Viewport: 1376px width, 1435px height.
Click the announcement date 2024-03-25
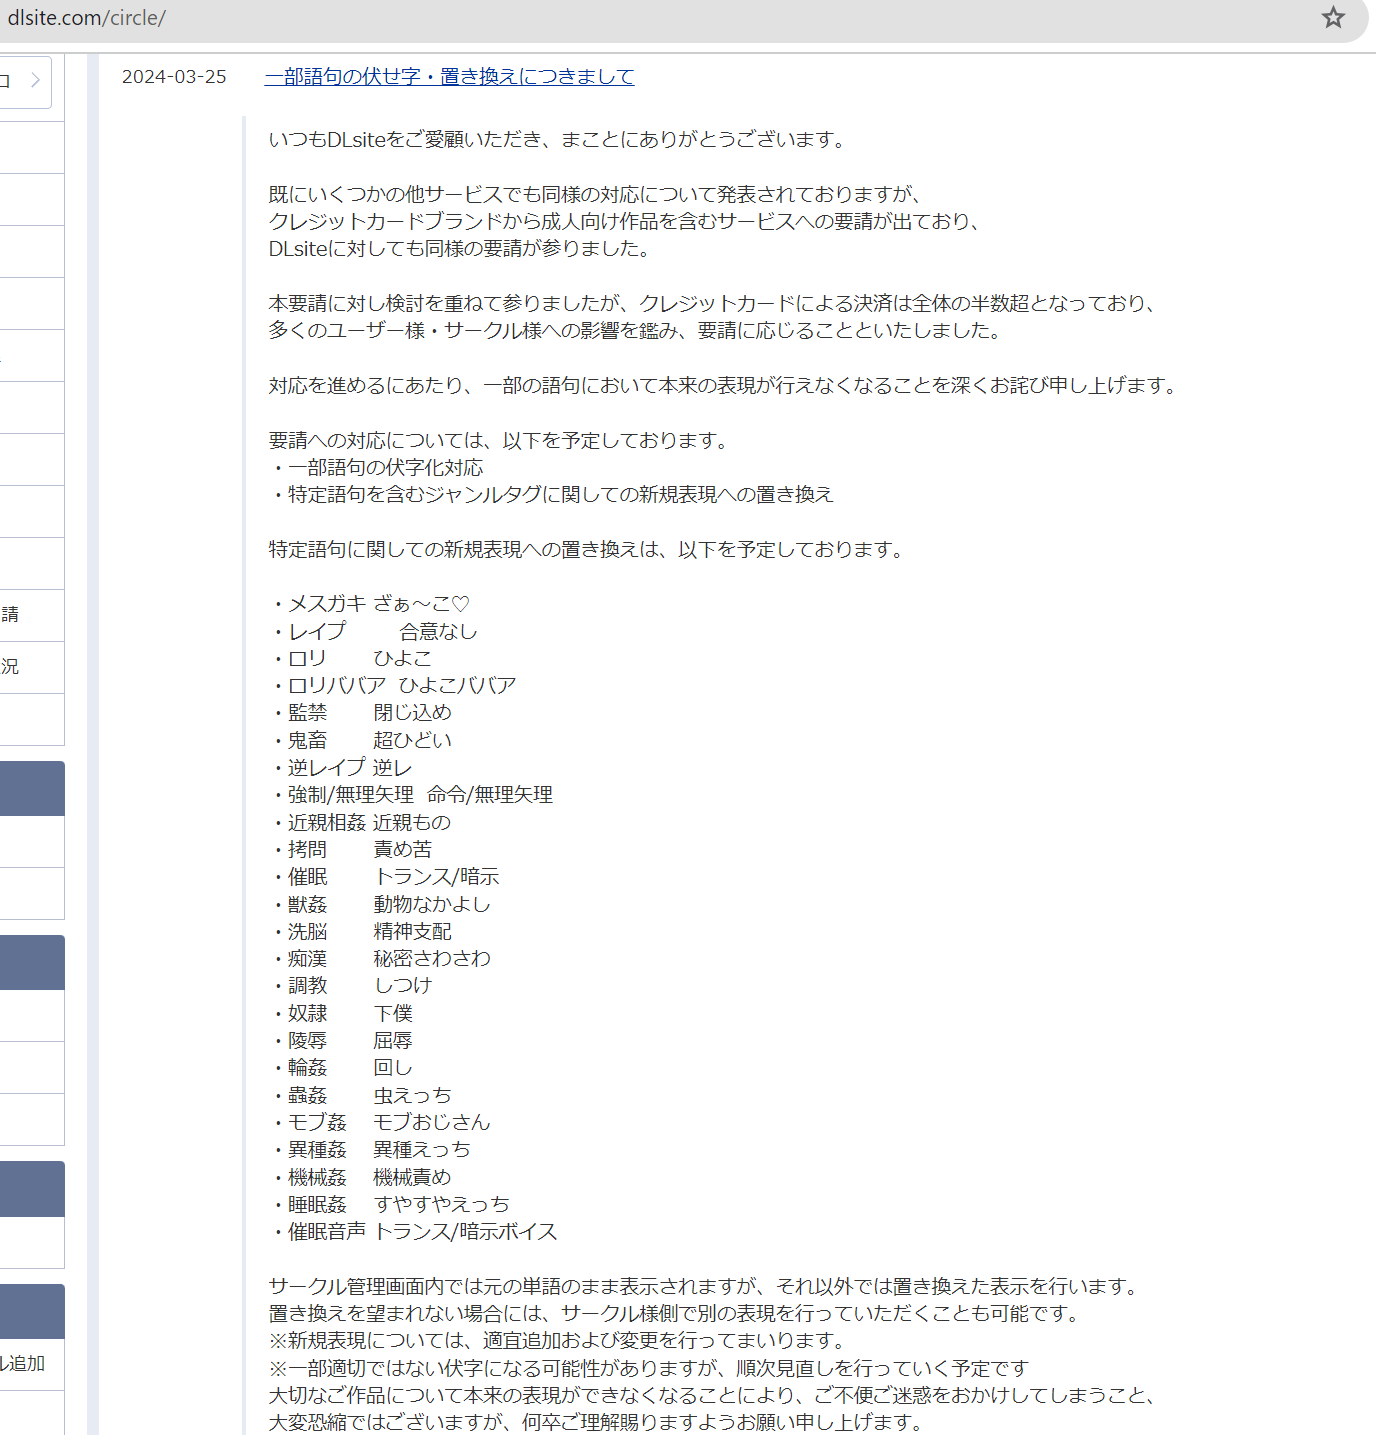[x=174, y=76]
